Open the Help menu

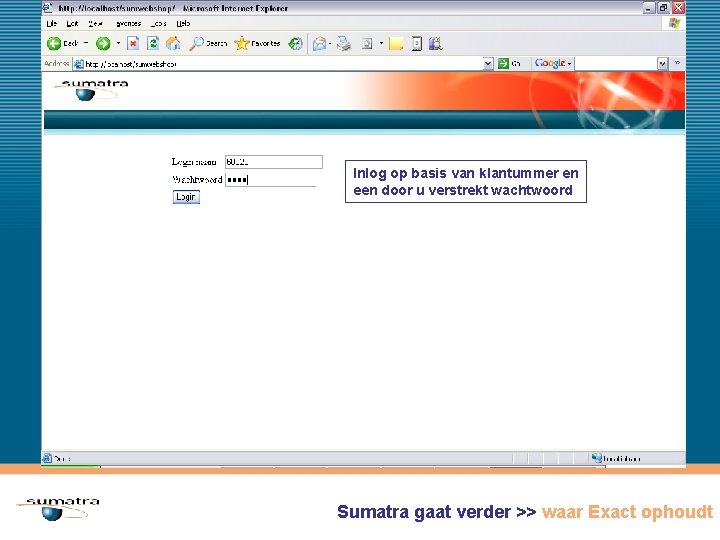(x=183, y=23)
